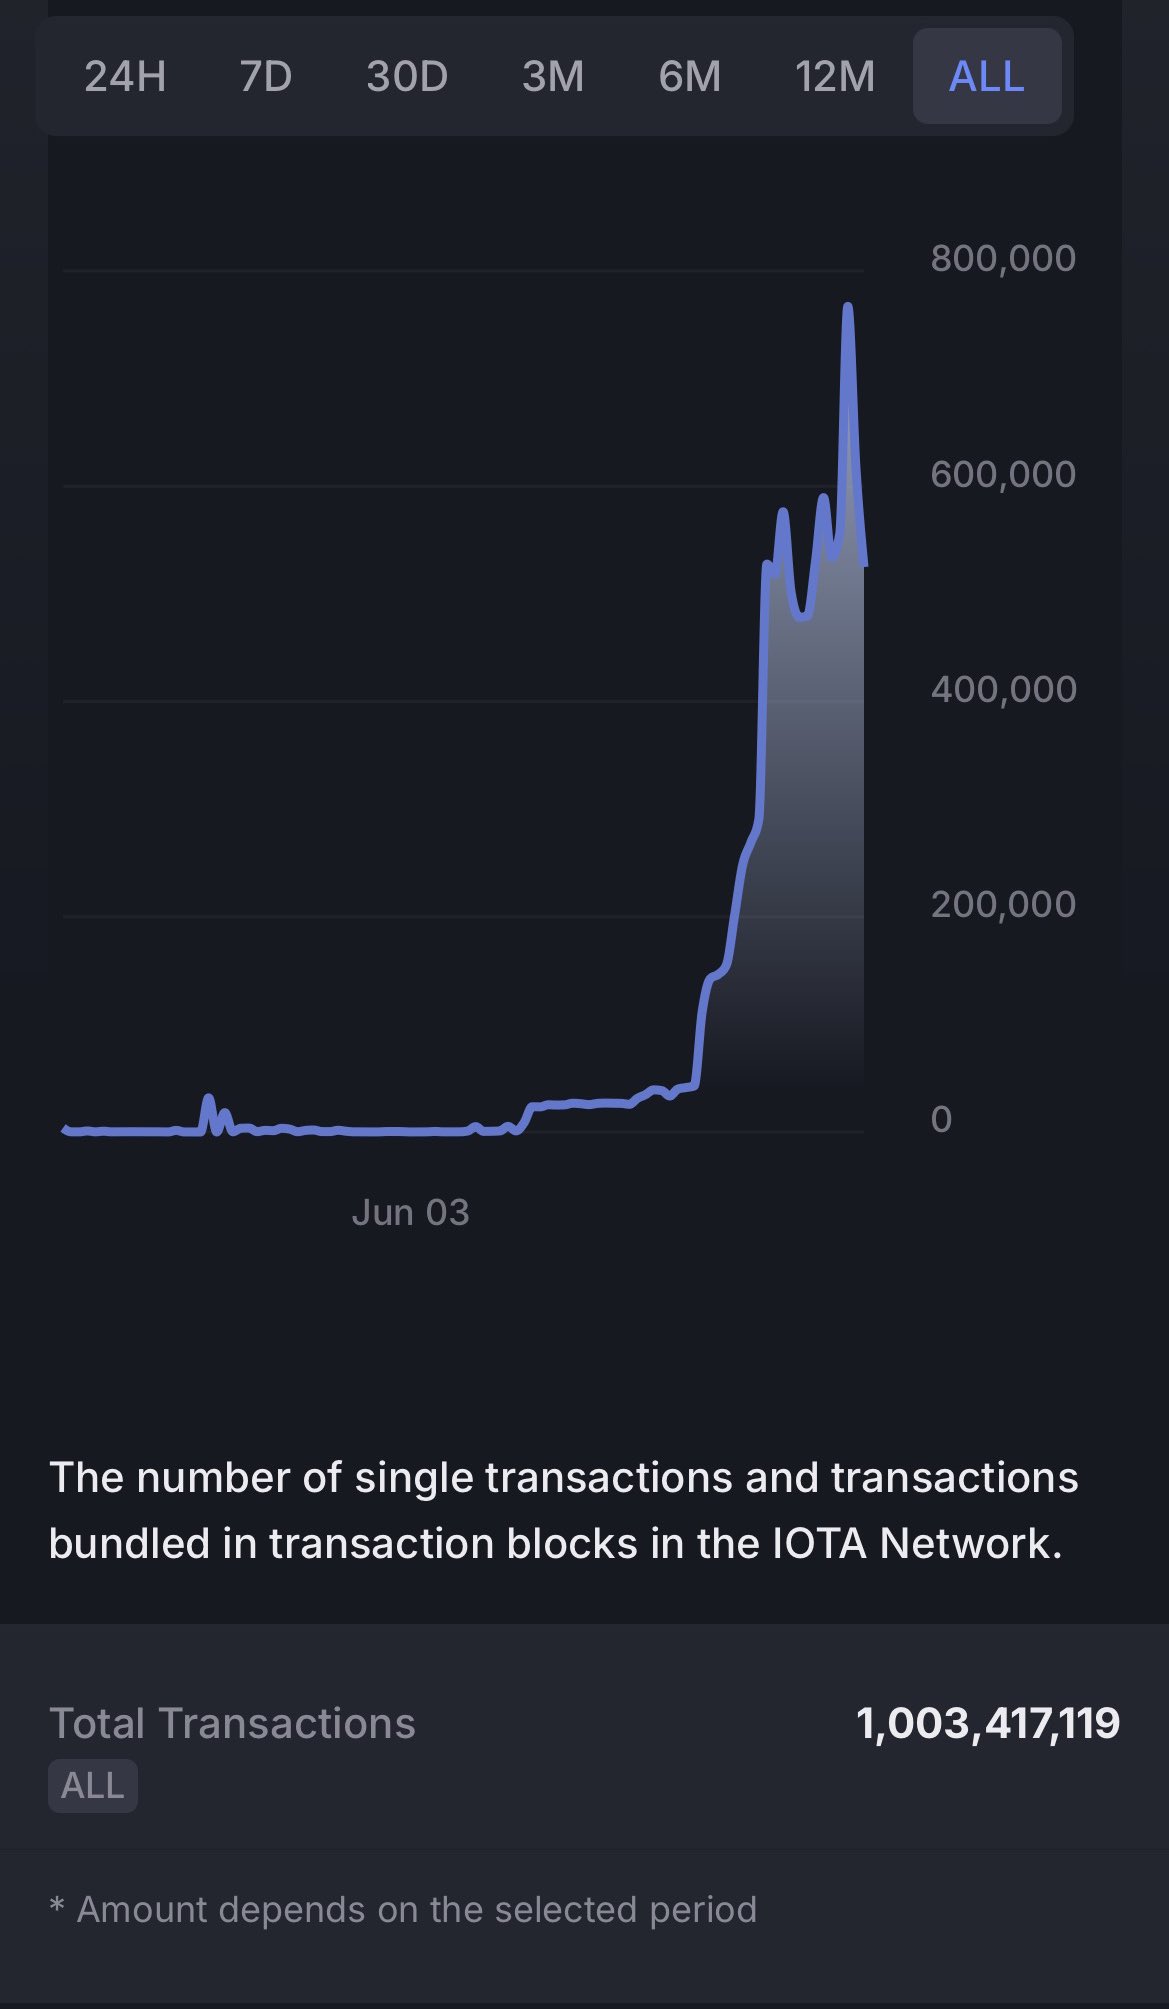Click the ALL badge under Total Transactions
1169x2009 pixels.
93,1785
